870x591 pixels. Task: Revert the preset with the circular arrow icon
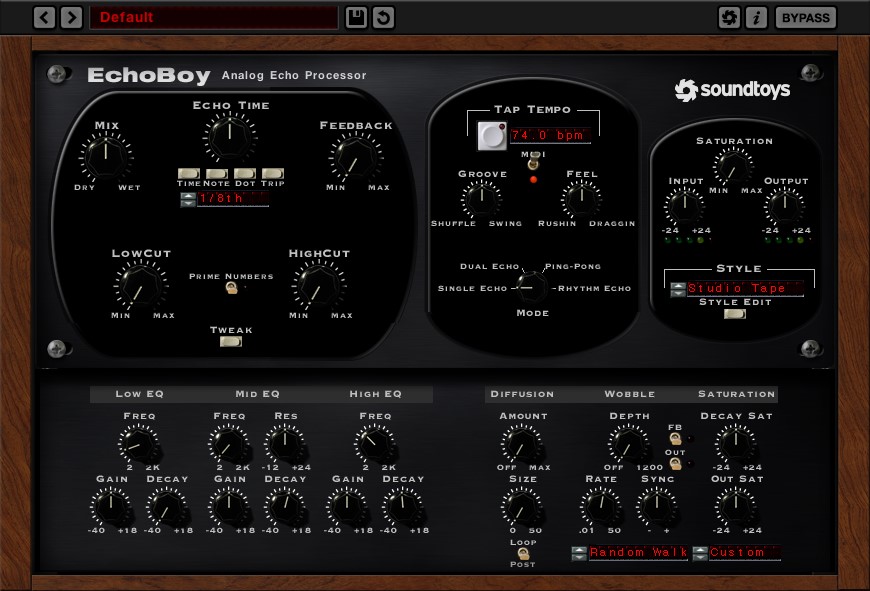pyautogui.click(x=383, y=17)
